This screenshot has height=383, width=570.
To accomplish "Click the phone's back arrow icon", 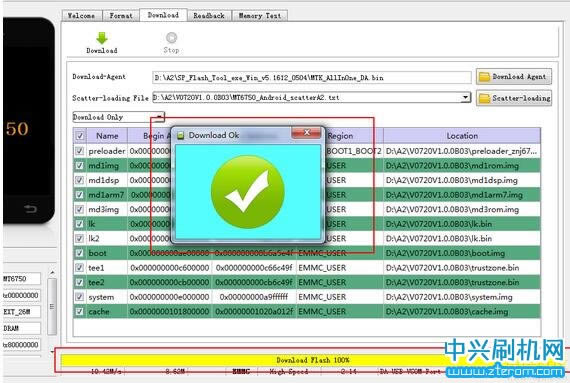I will click(31, 209).
